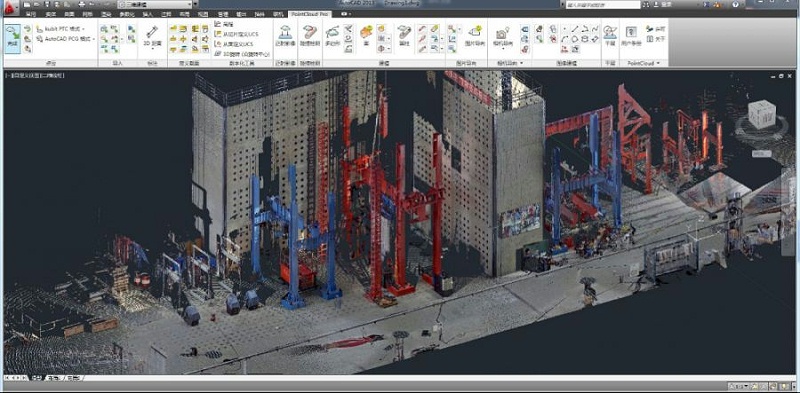The width and height of the screenshot is (800, 393).
Task: Click the image orientation icon with sun
Action: (x=475, y=36)
